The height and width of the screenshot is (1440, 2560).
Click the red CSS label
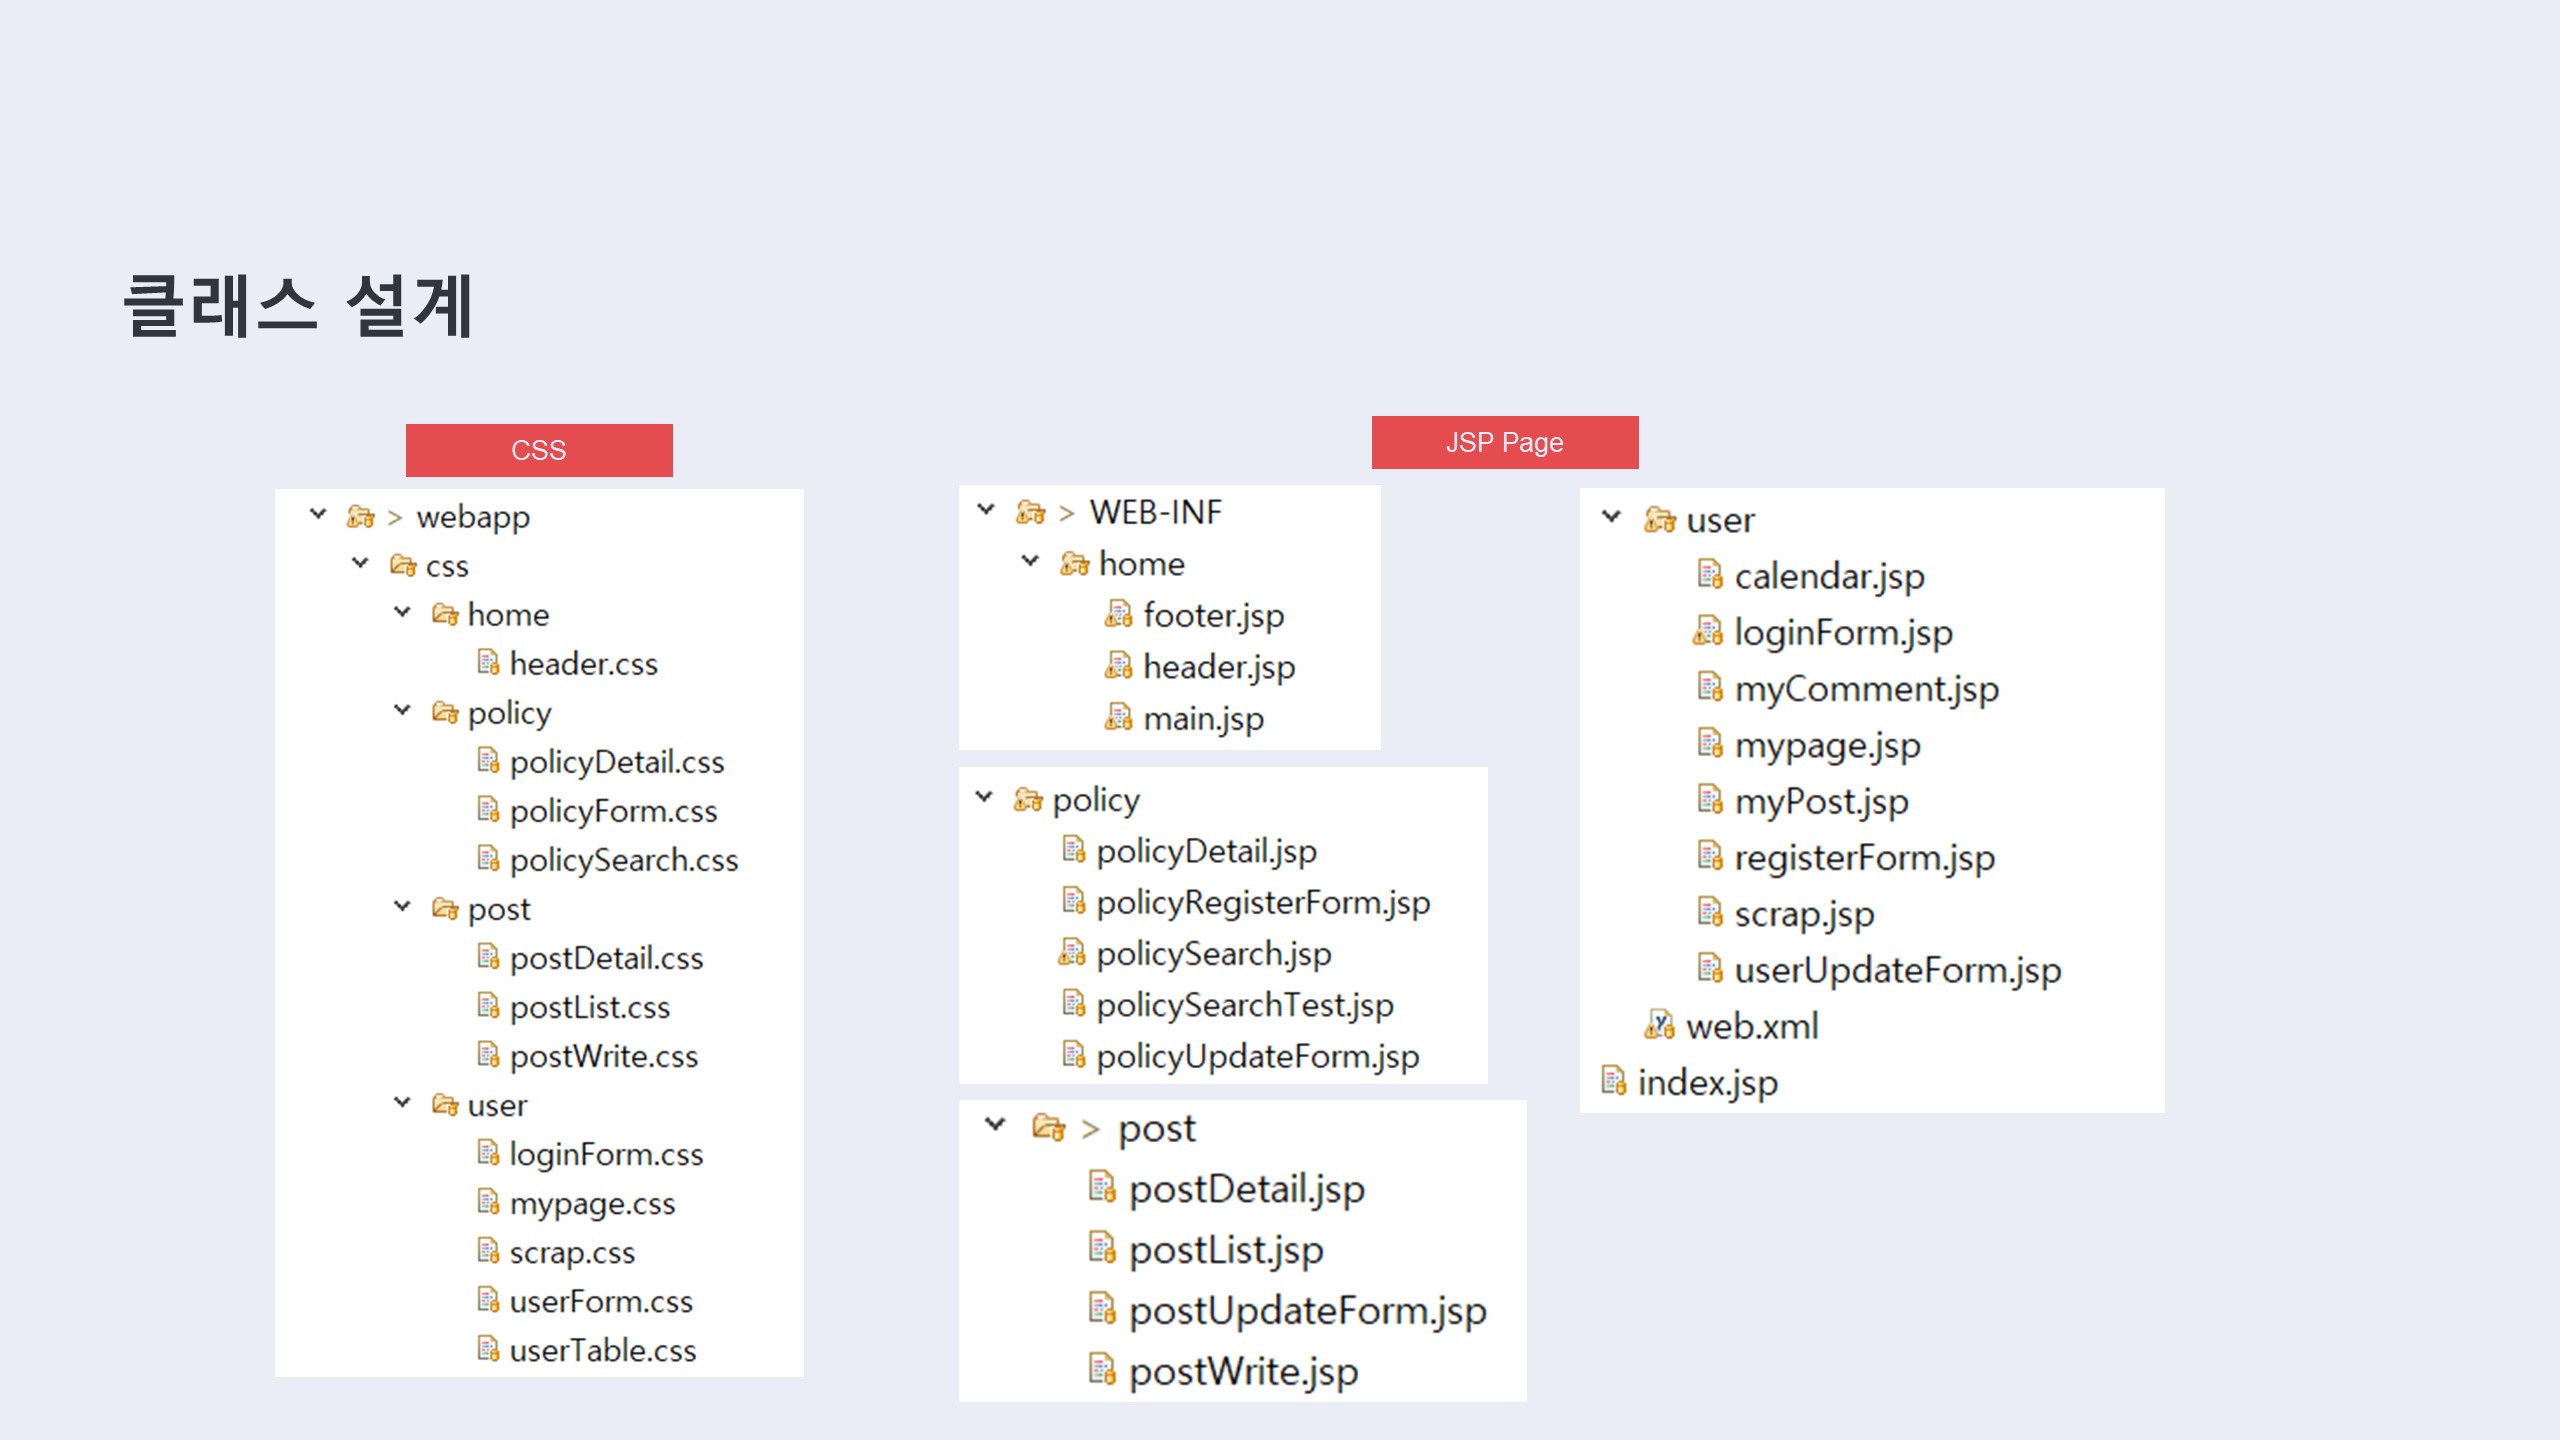coord(539,450)
